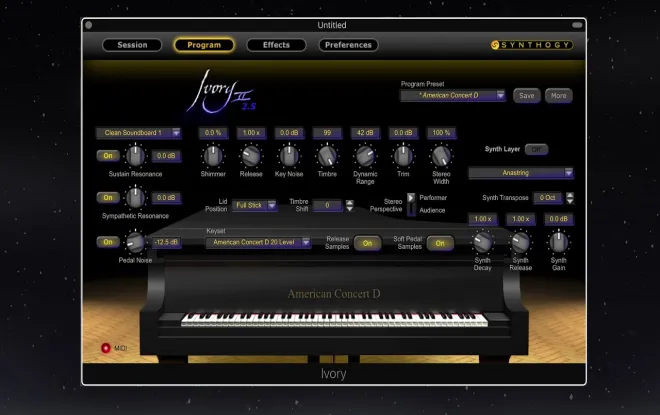Viewport: 660px width, 415px height.
Task: Click the Sympathetic Resonance knob
Action: (x=136, y=198)
